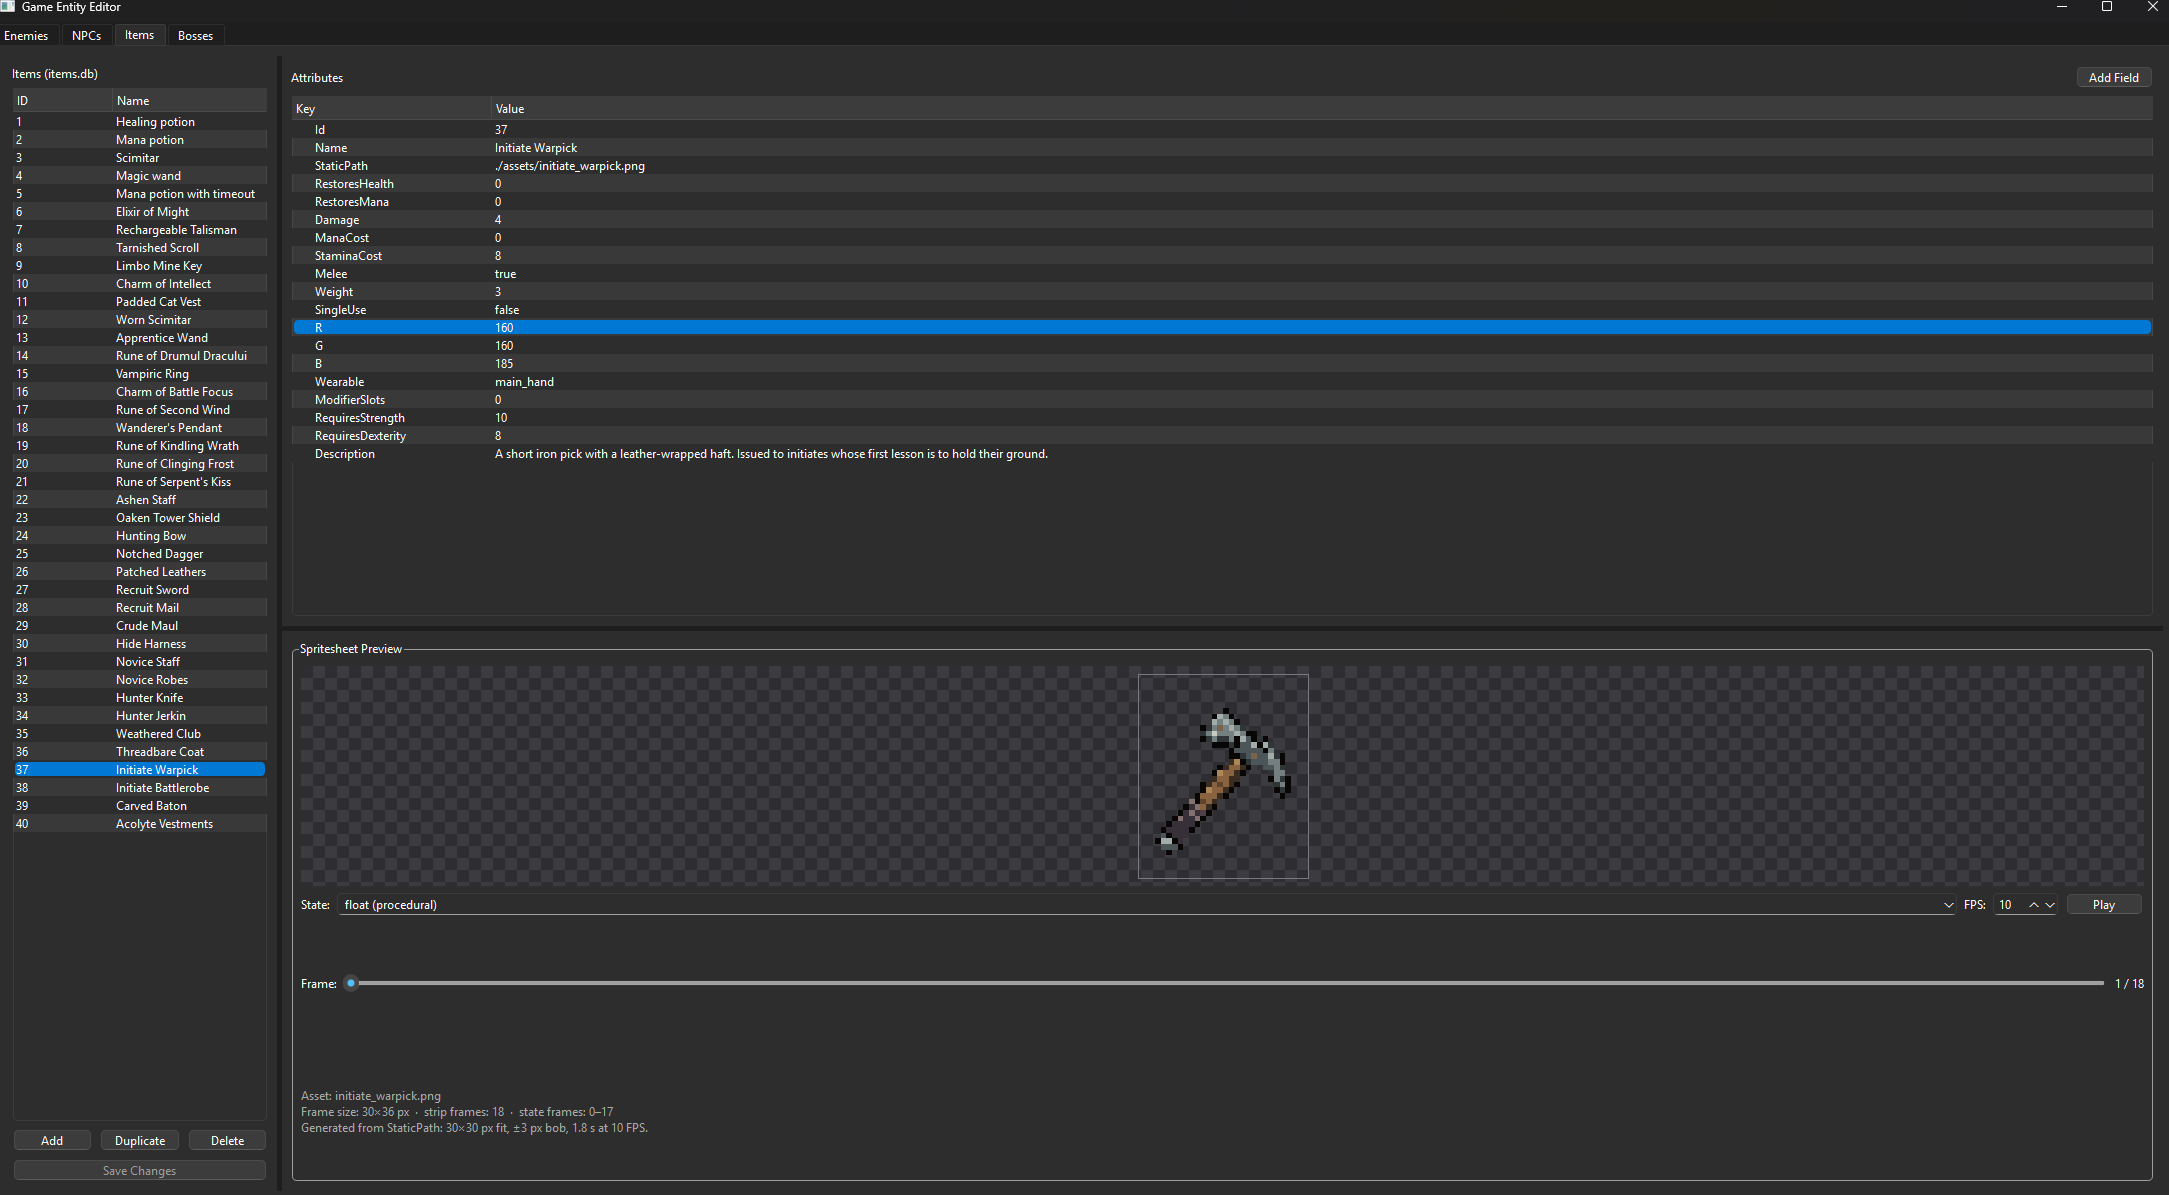Click the Wearable value main_hand

click(x=524, y=381)
